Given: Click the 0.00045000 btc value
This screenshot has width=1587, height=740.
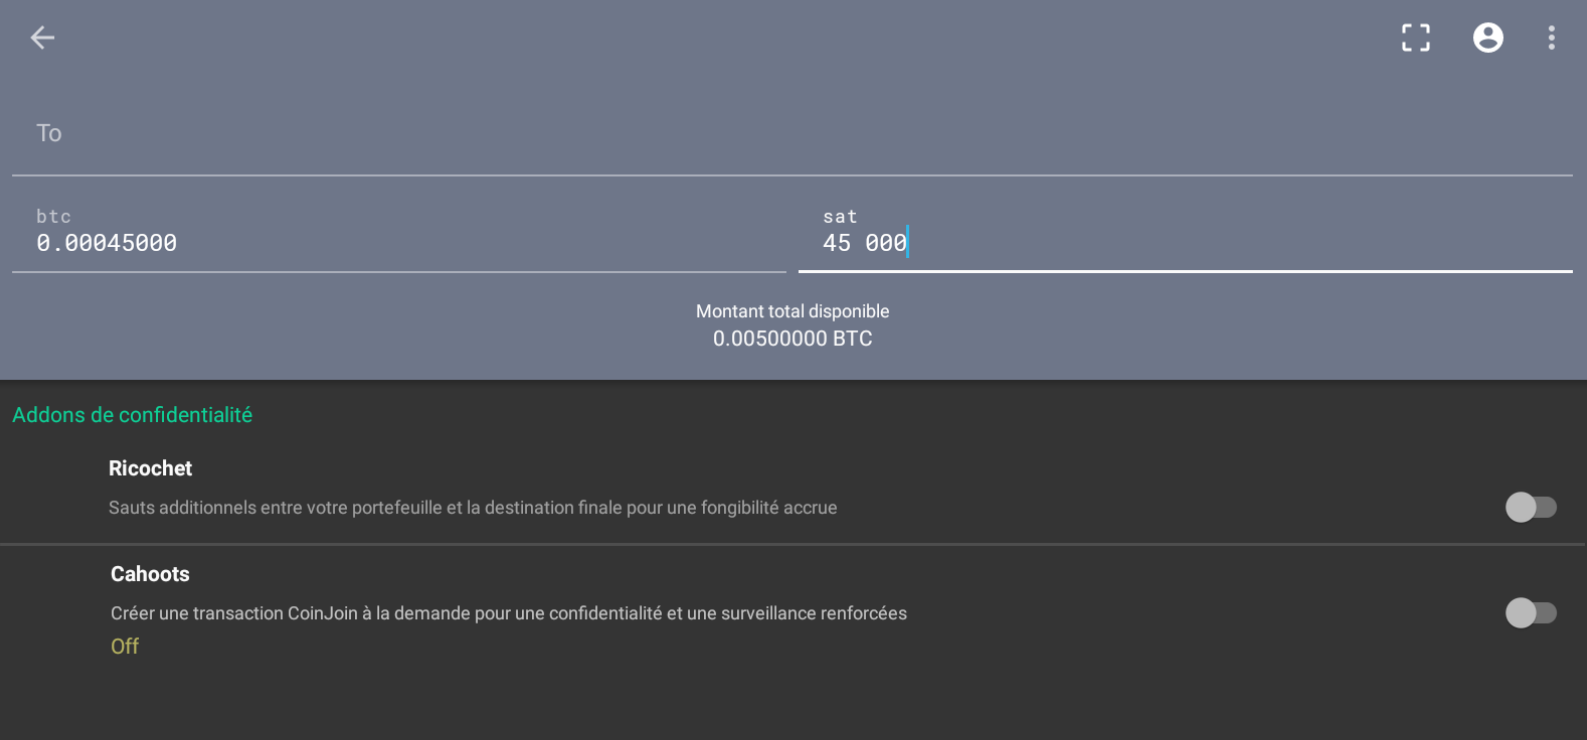Looking at the screenshot, I should pyautogui.click(x=107, y=243).
